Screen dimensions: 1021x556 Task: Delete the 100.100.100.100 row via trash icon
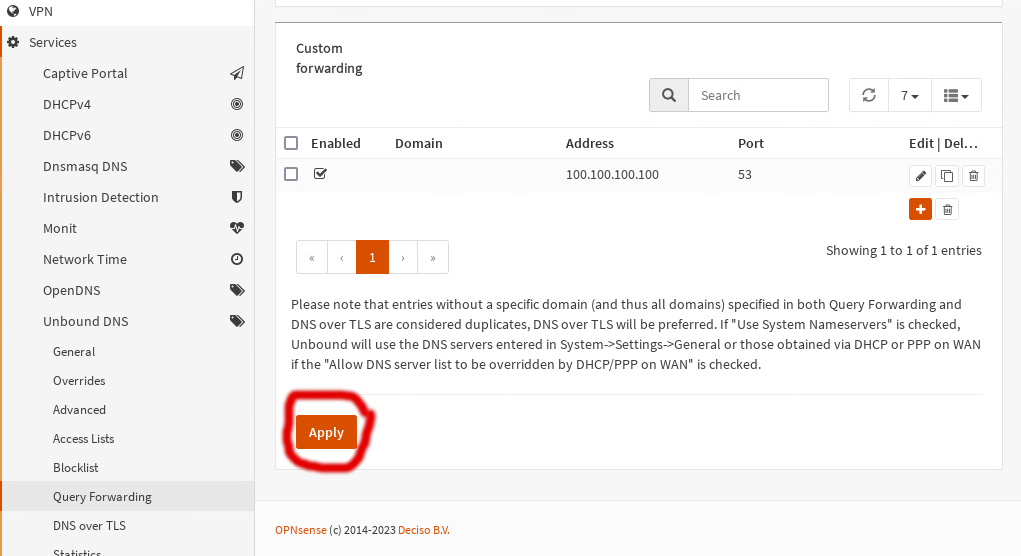(x=974, y=176)
